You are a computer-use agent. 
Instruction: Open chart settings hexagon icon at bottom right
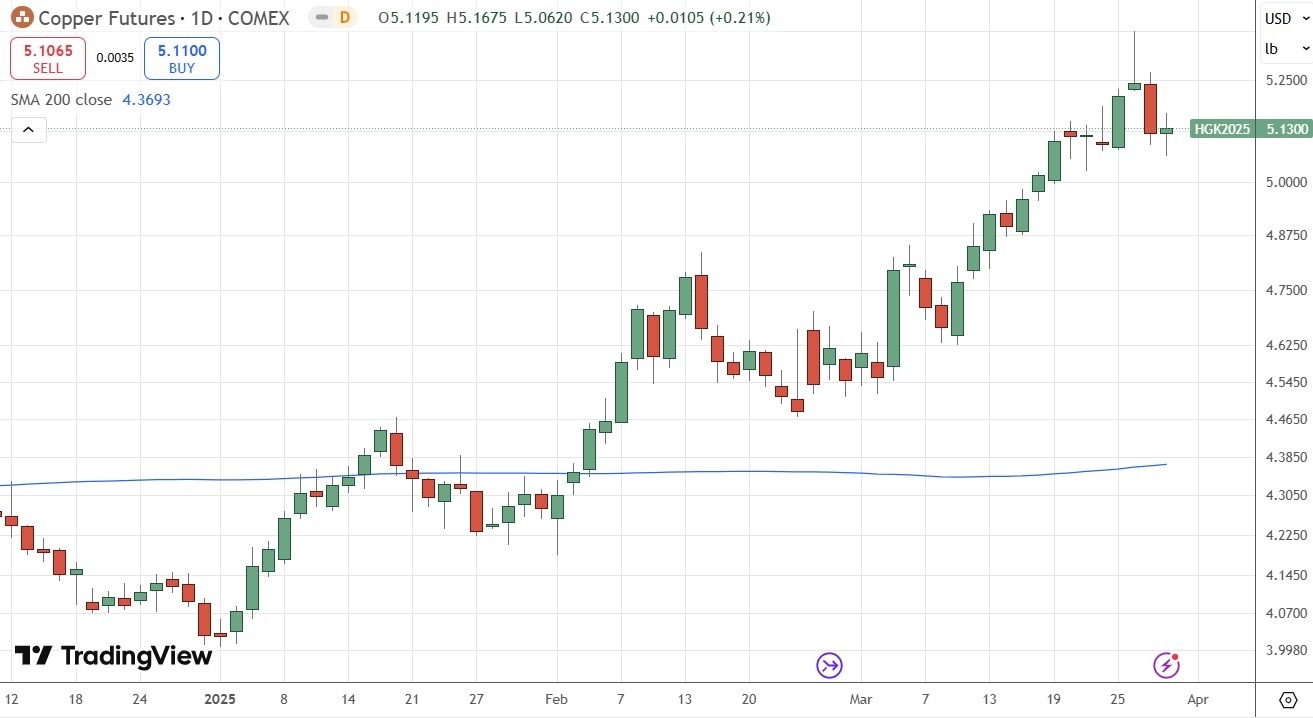coord(1288,697)
